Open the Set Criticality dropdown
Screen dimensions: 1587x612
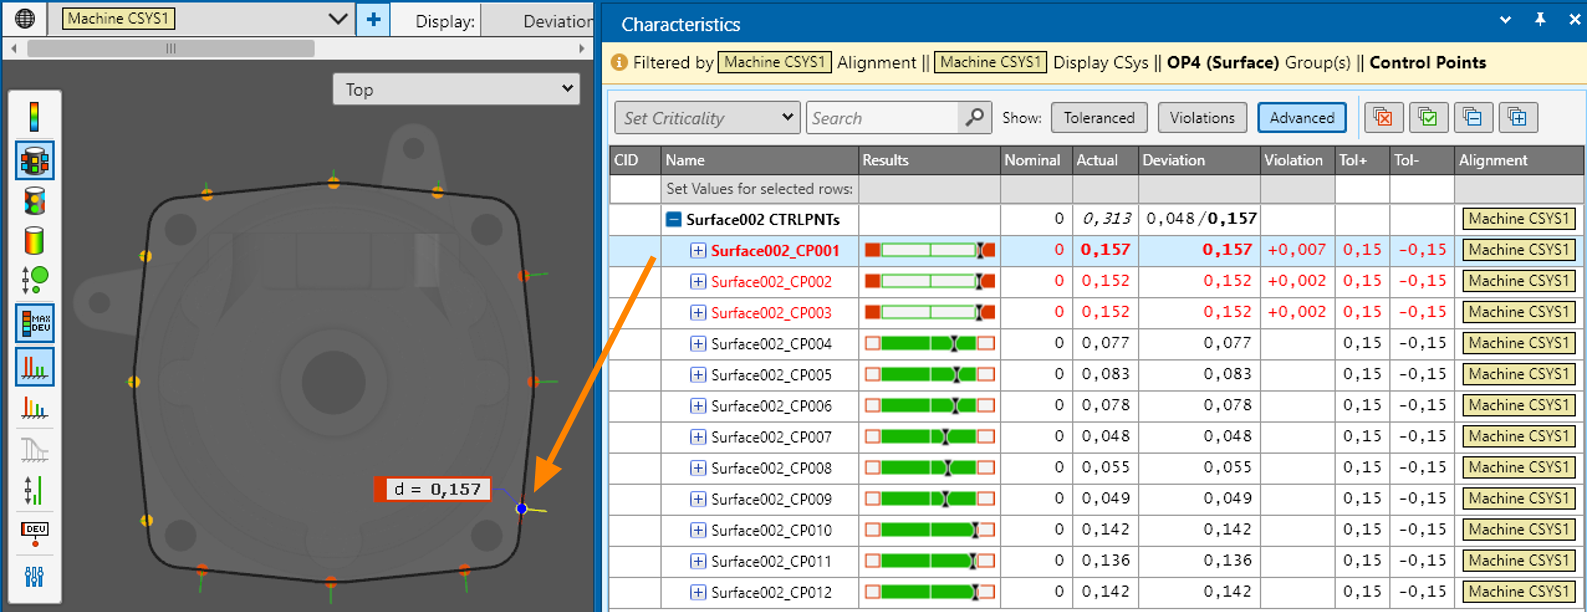point(707,118)
